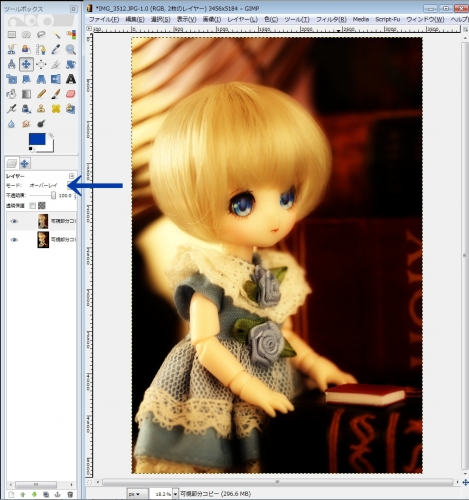Image resolution: width=469 pixels, height=500 pixels.
Task: Select the Text tool (A icon)
Action: (x=70, y=79)
